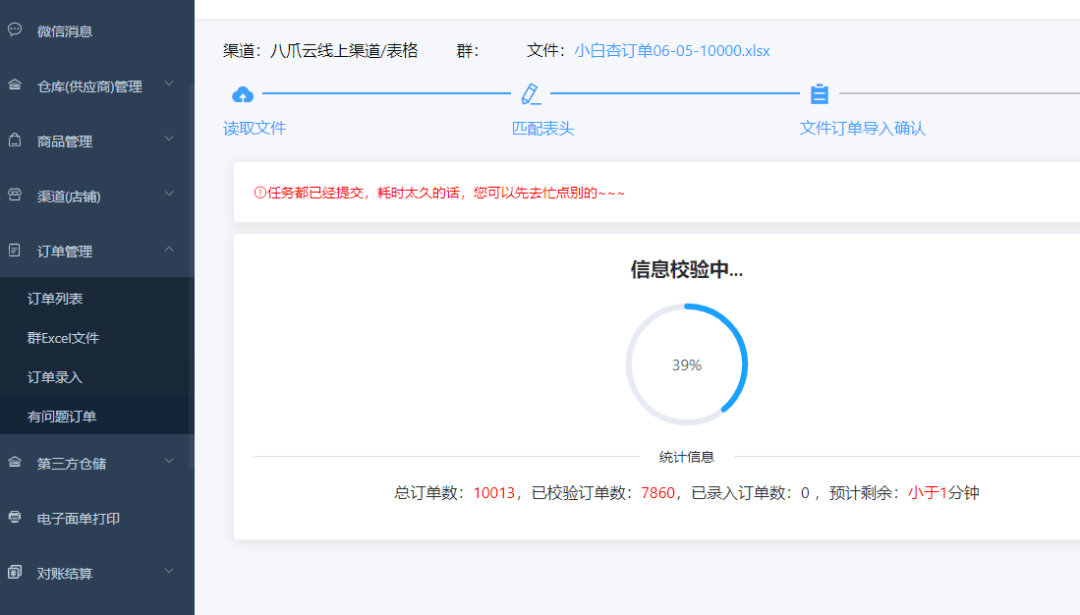1080x615 pixels.
Task: Click the 商品管理 bag icon
Action: point(15,140)
